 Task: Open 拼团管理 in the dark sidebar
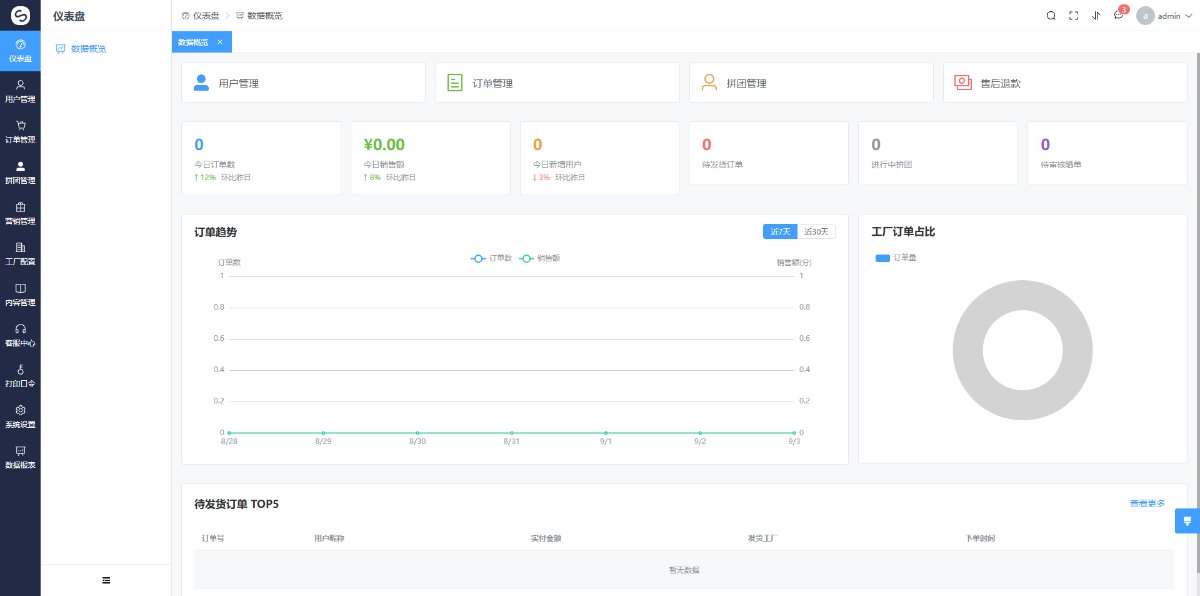20,173
